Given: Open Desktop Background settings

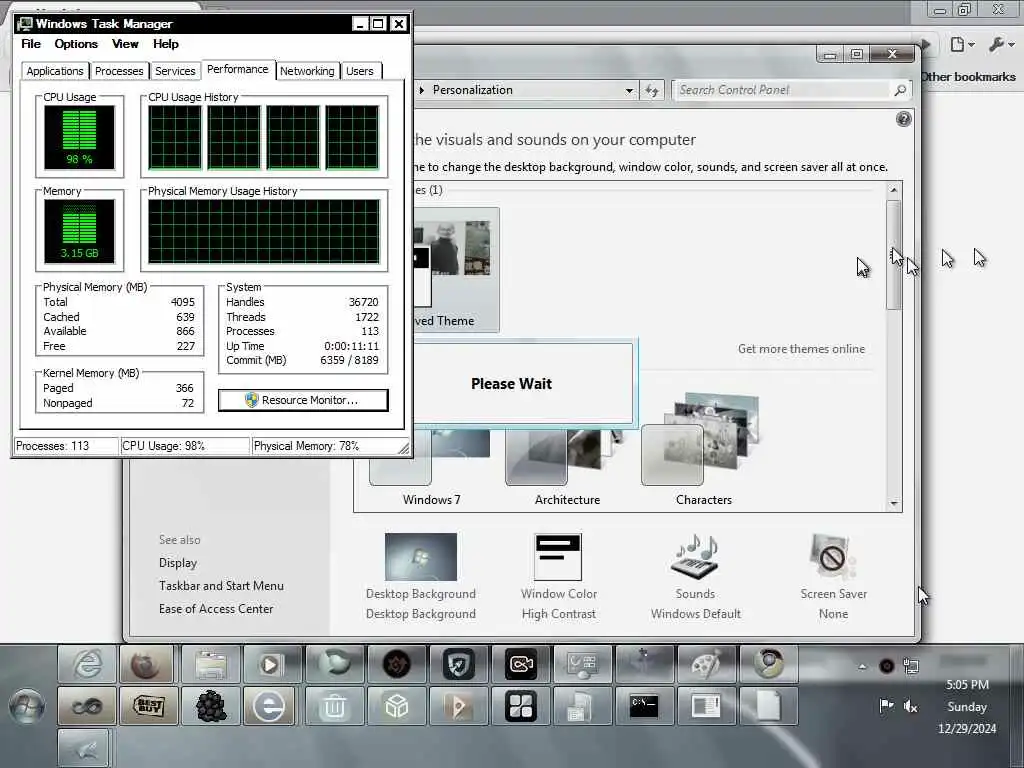Looking at the screenshot, I should tap(421, 576).
